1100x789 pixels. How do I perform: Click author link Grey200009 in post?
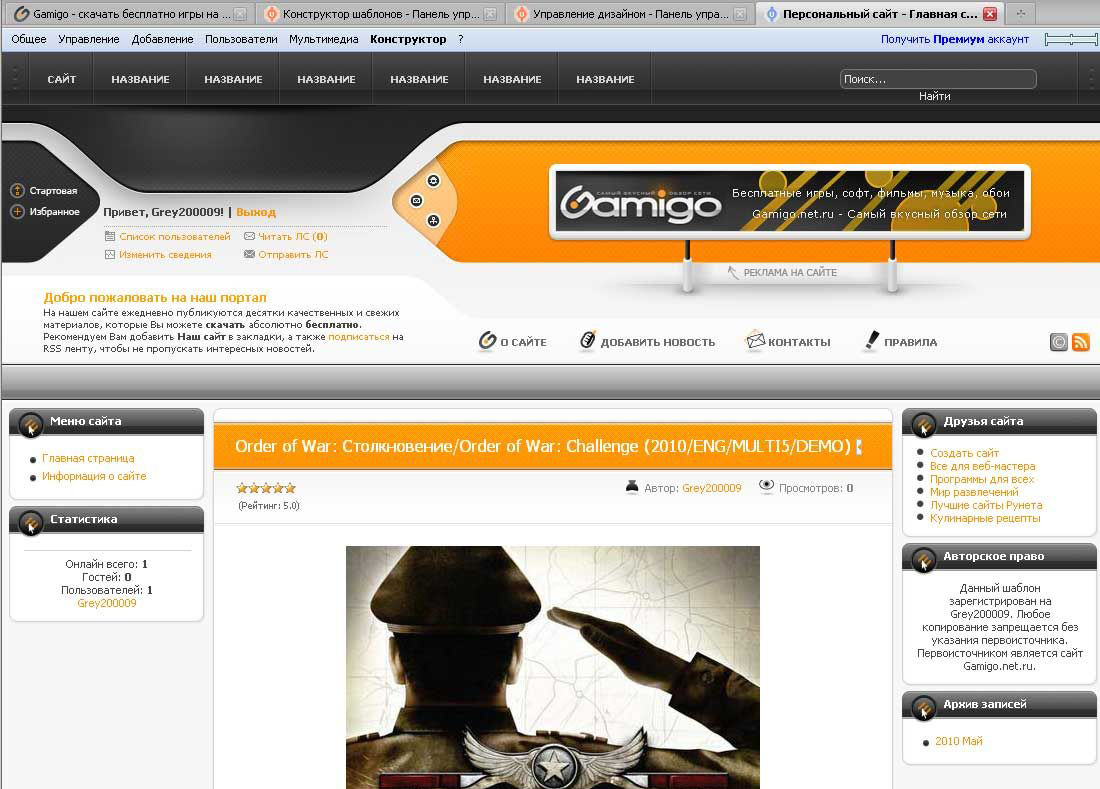pos(712,488)
